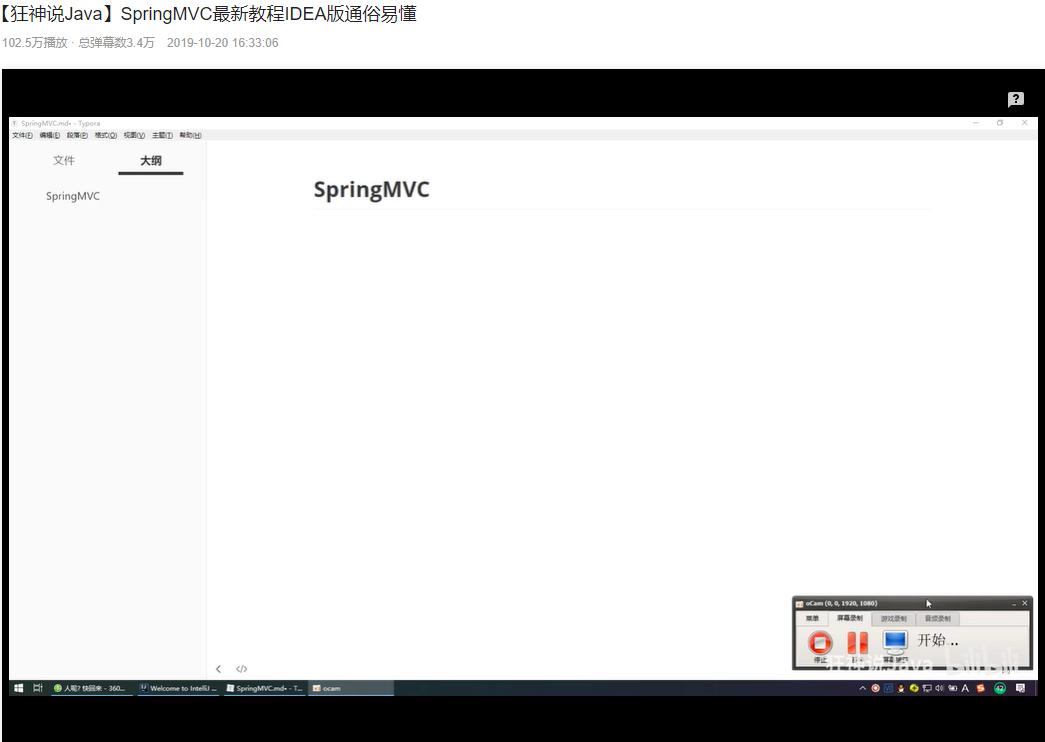The width and height of the screenshot is (1045, 742).
Task: Click the red recording tray icon
Action: tap(876, 688)
